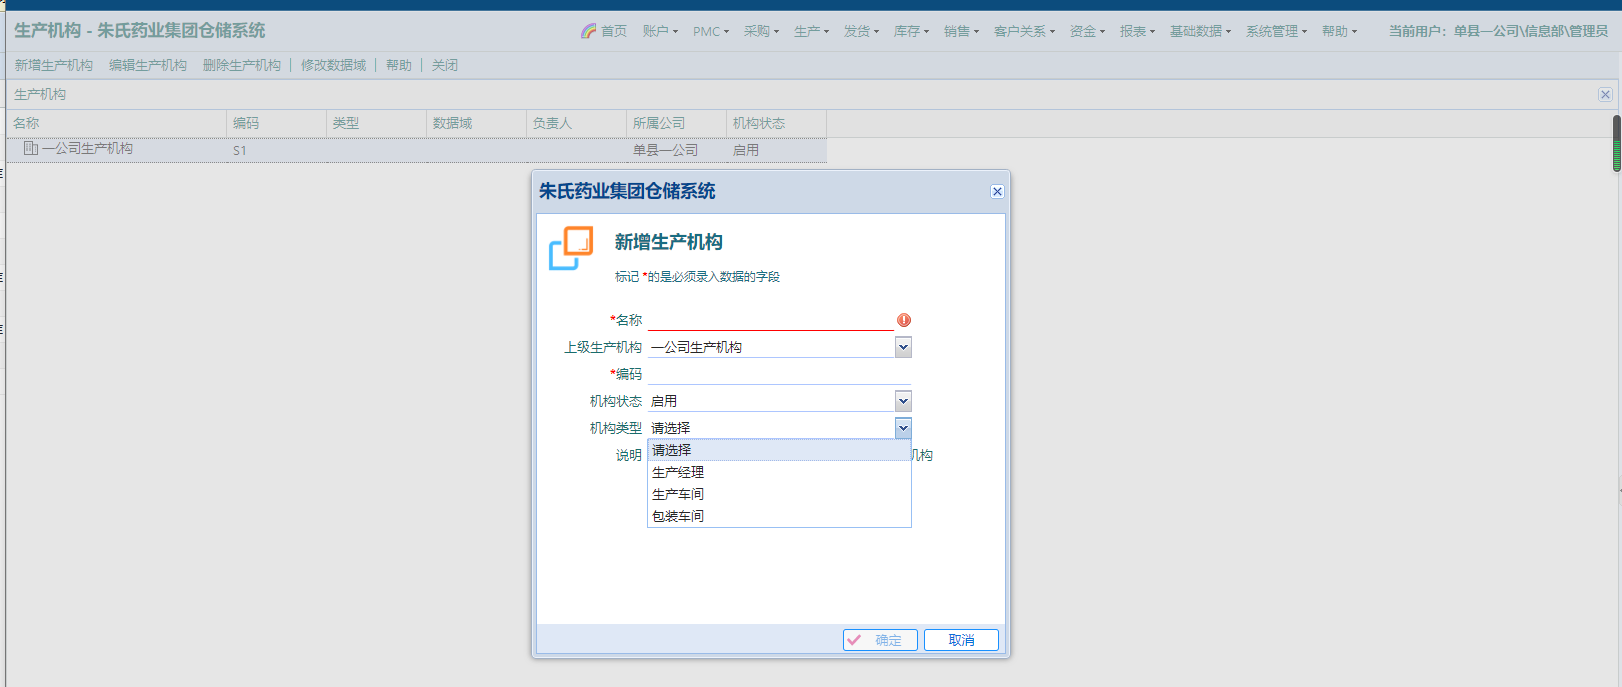Pick 包装车间 in the dropdown list
The image size is (1622, 687).
678,516
